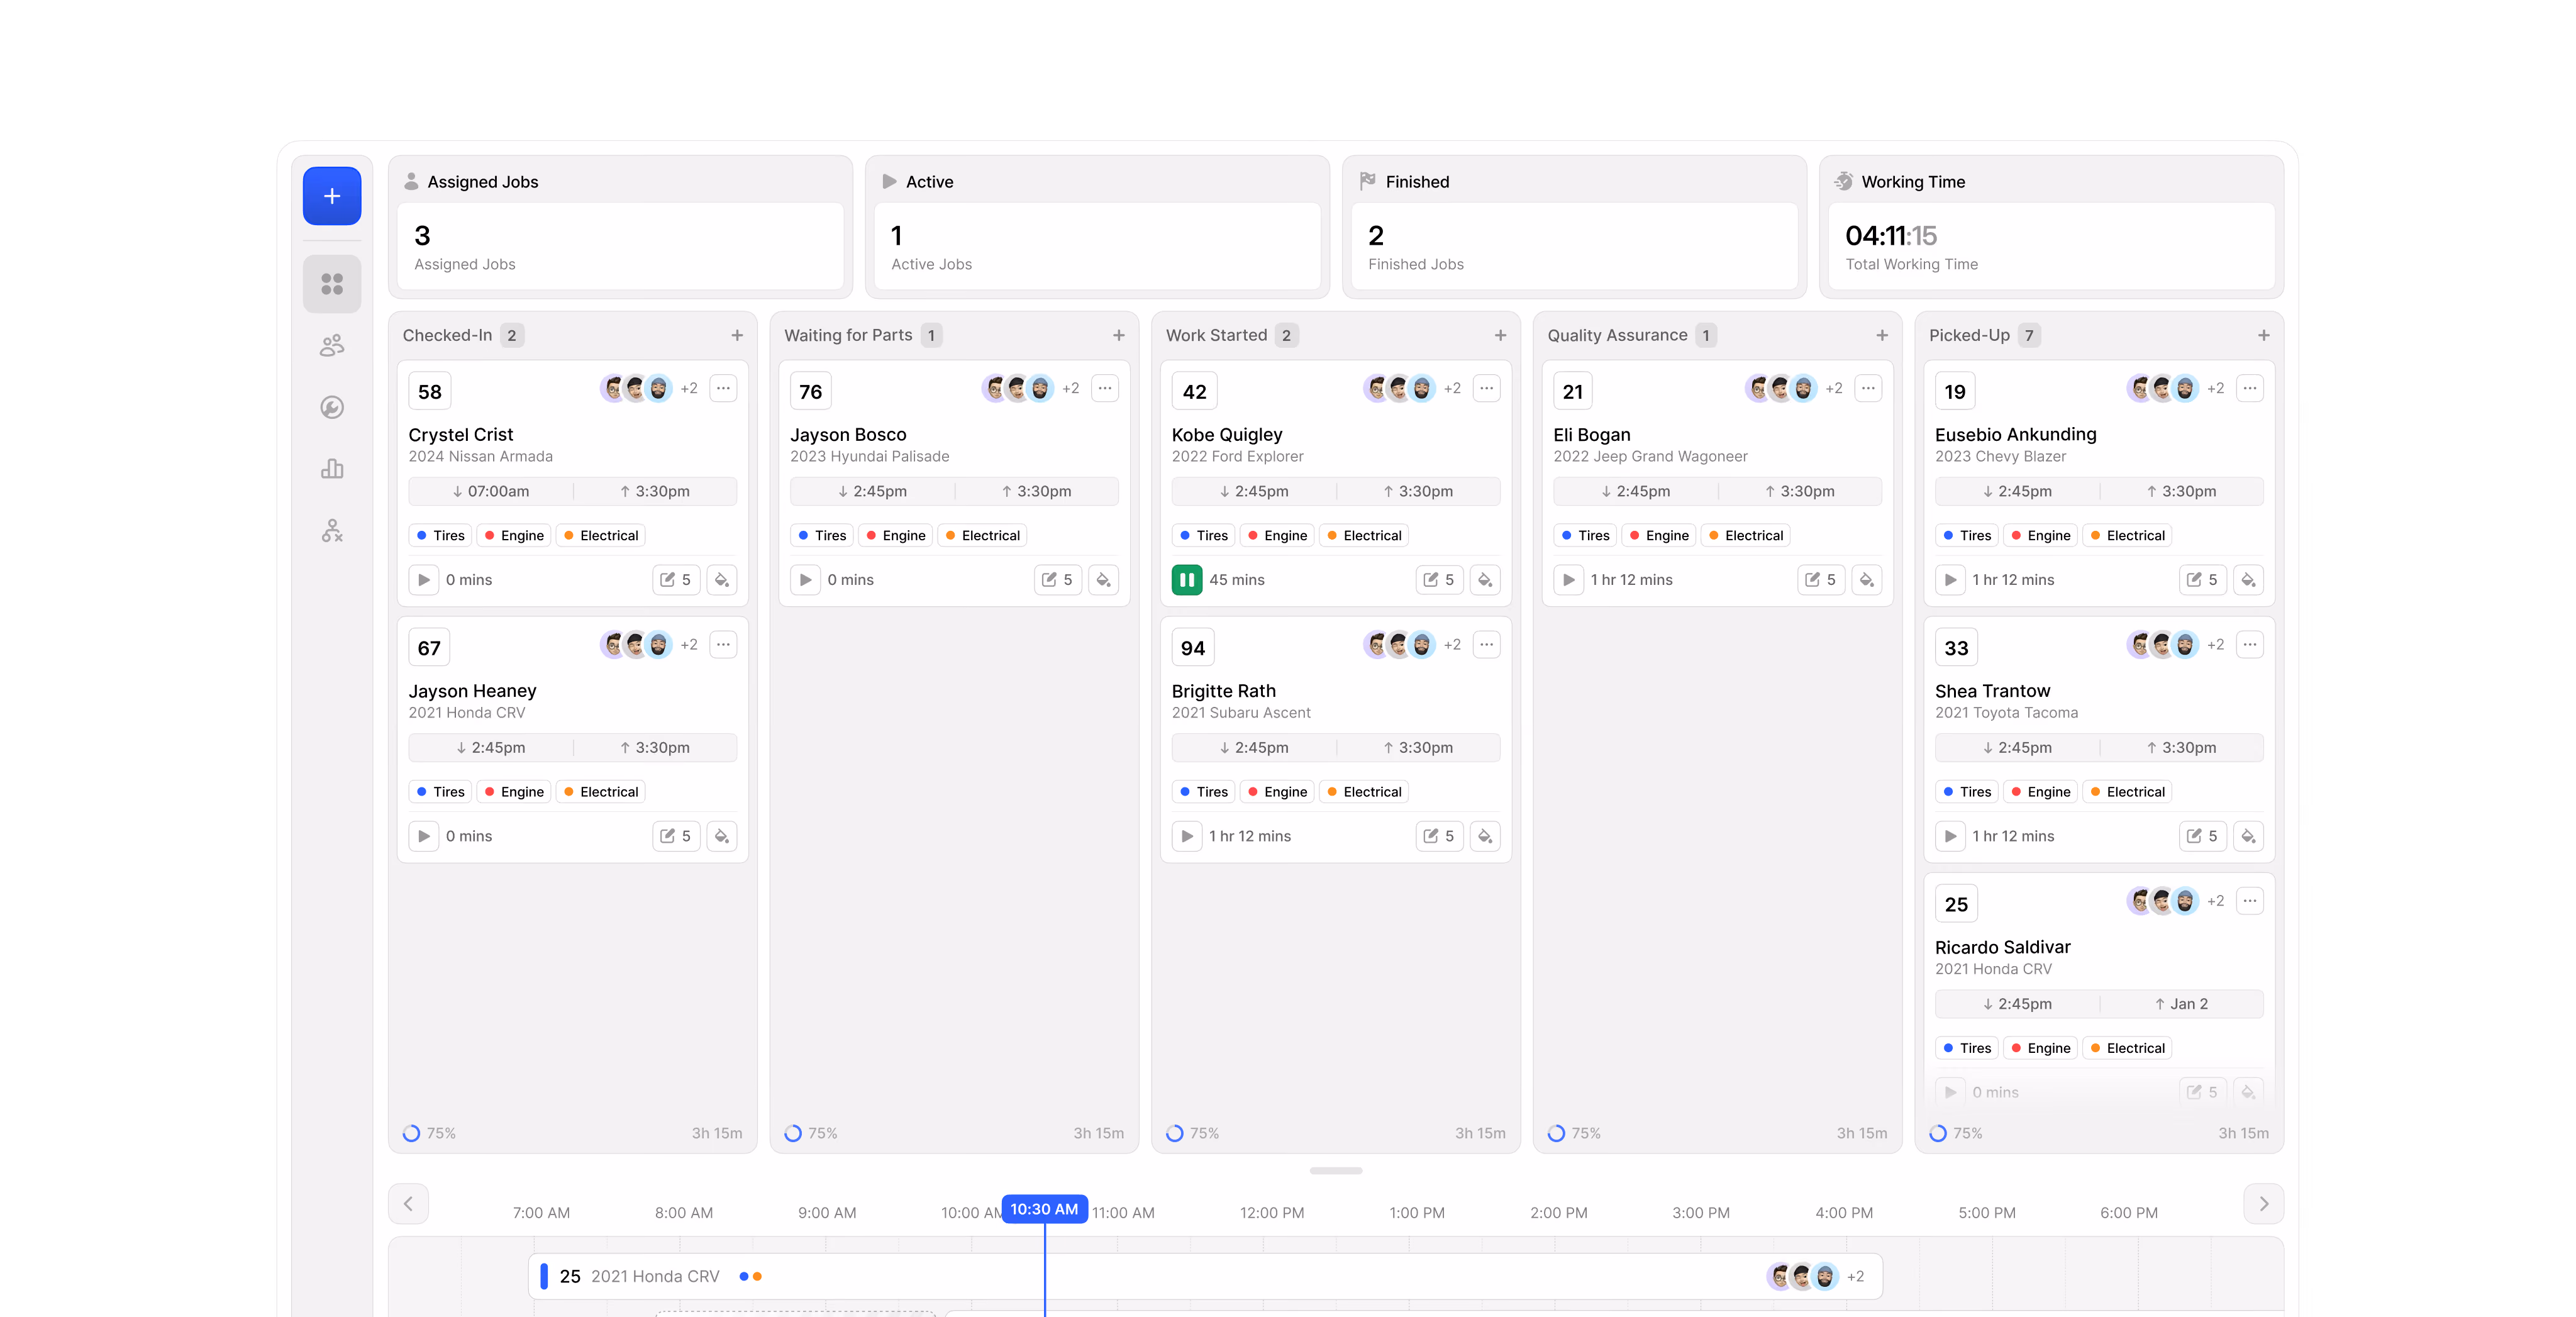This screenshot has width=2576, height=1317.
Task: Start the timer on job 19 card
Action: [x=1951, y=580]
